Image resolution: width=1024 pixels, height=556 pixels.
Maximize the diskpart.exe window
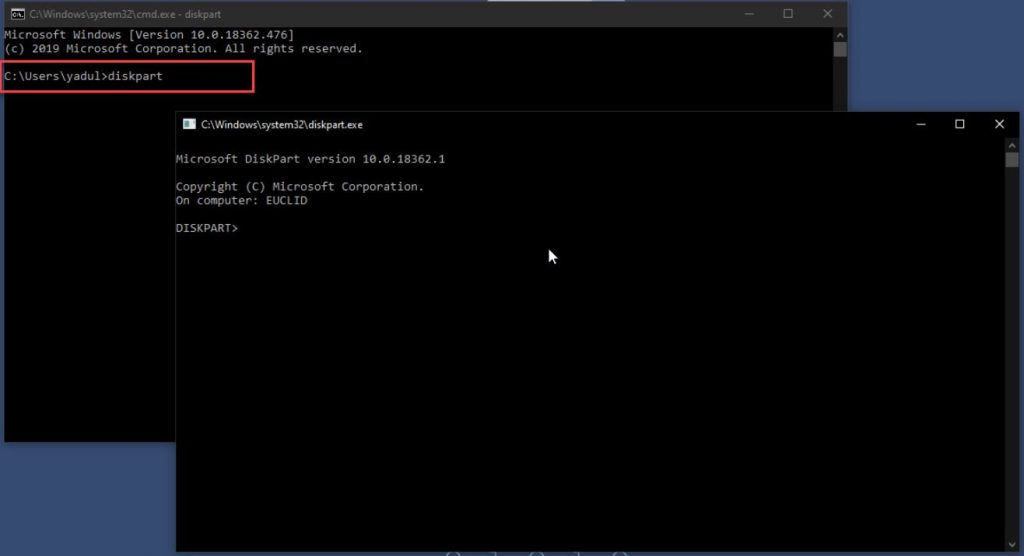click(960, 124)
